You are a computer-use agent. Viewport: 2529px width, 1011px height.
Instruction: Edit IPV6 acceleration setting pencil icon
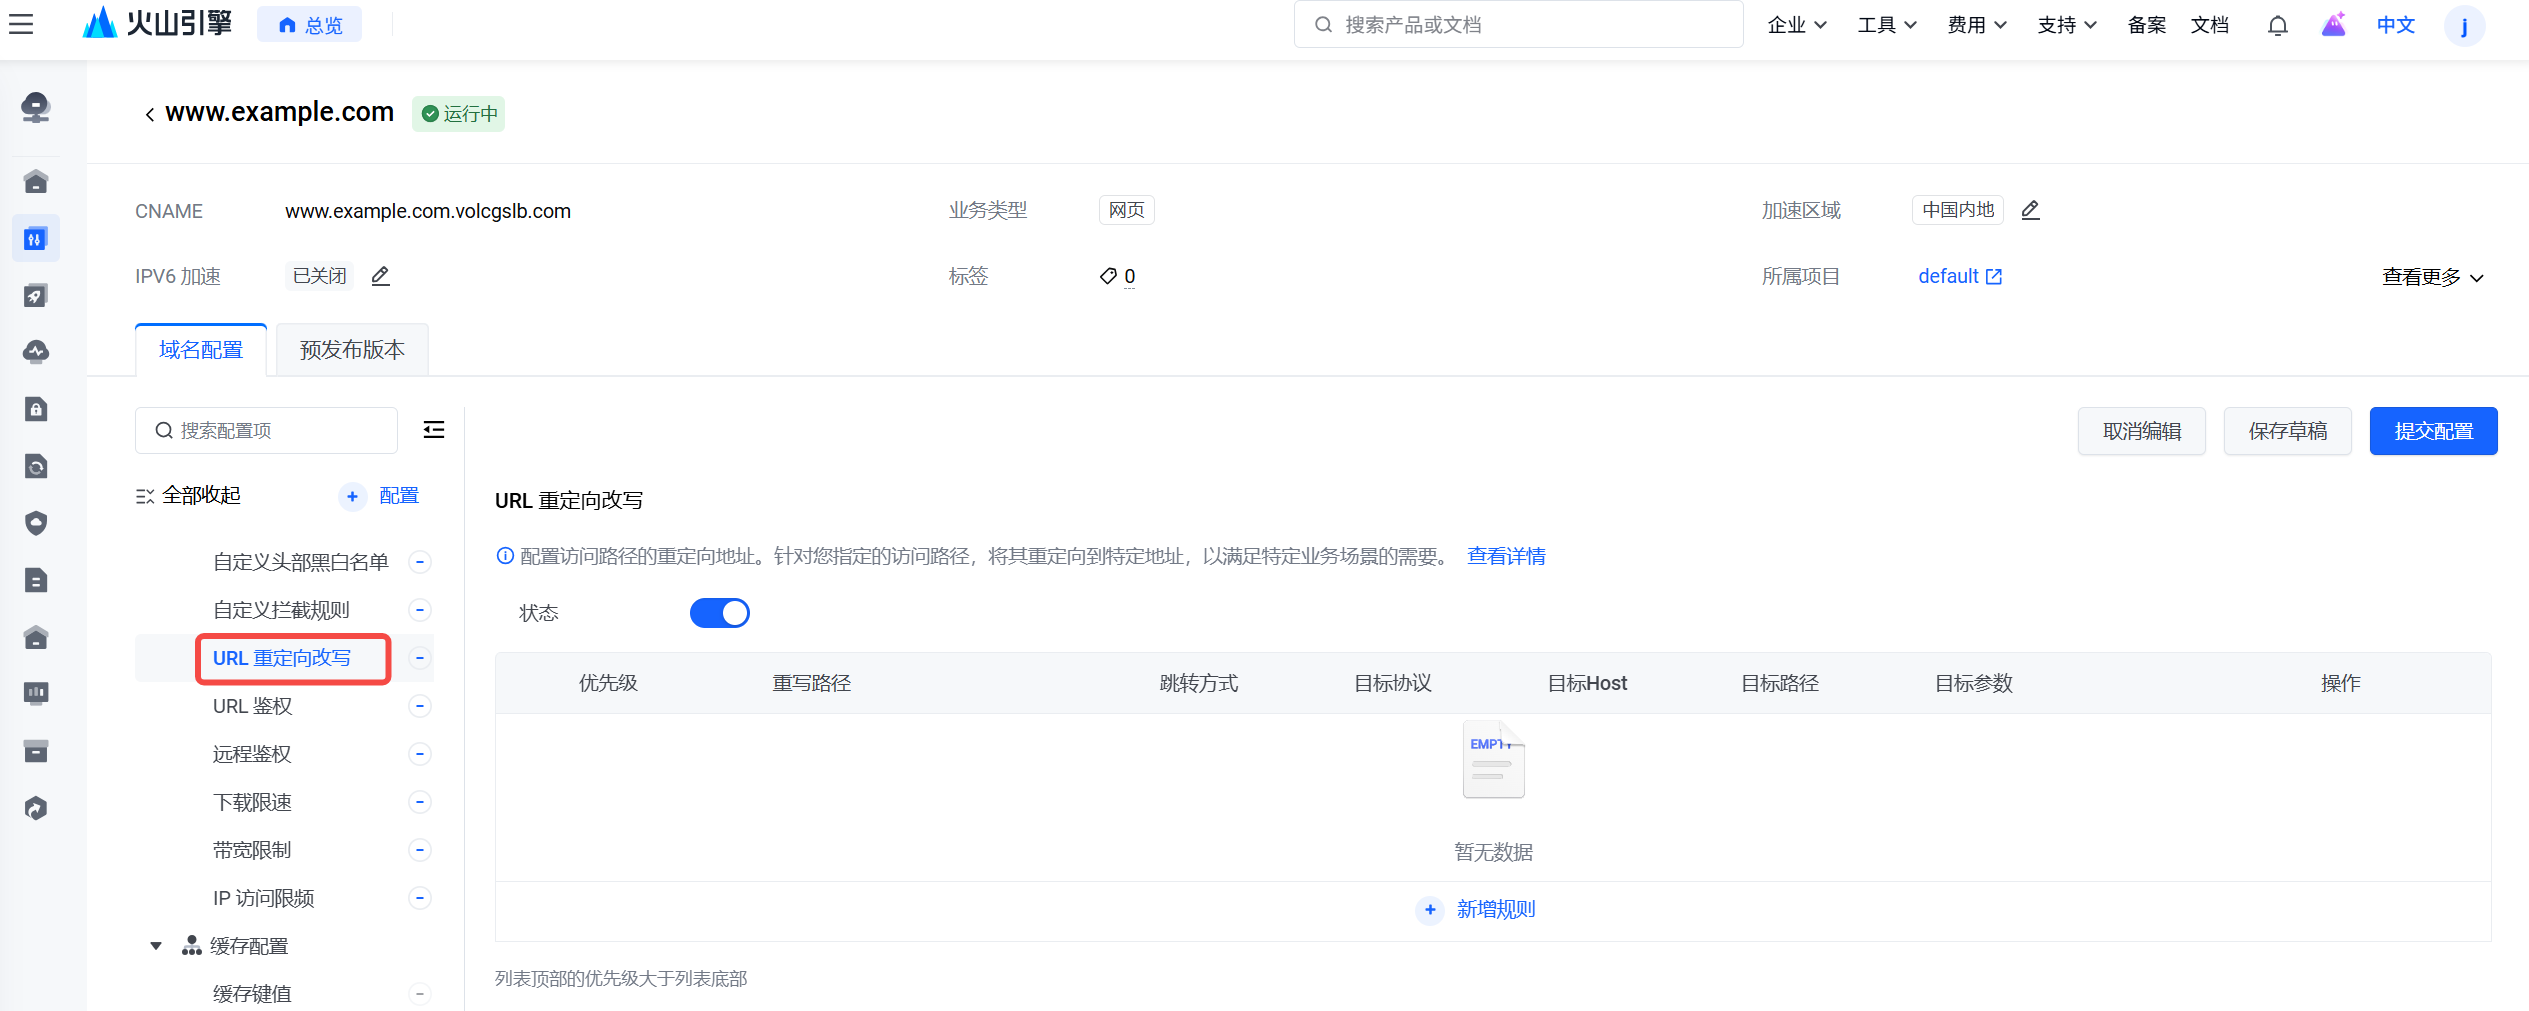380,276
